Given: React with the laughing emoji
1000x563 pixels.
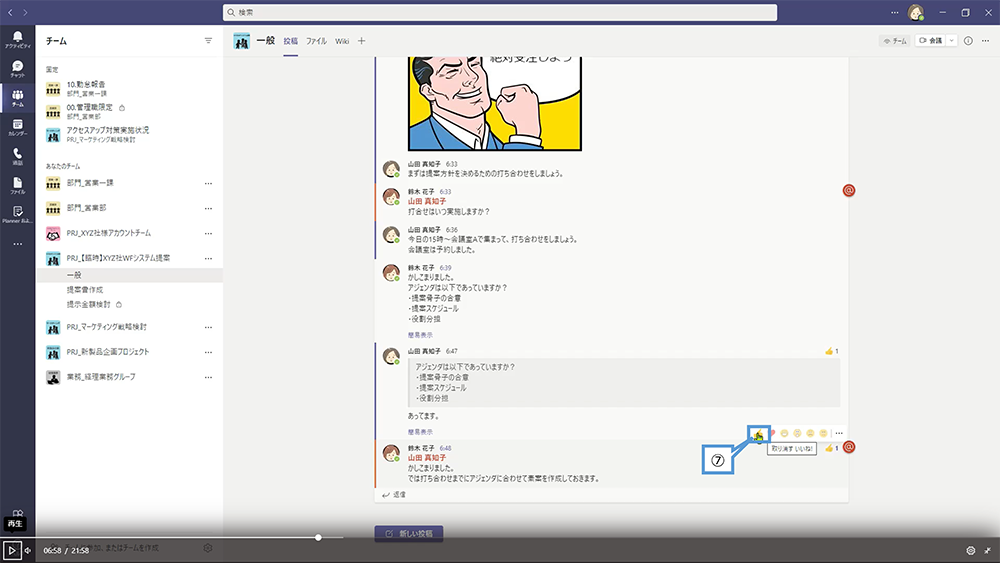Looking at the screenshot, I should tap(784, 433).
